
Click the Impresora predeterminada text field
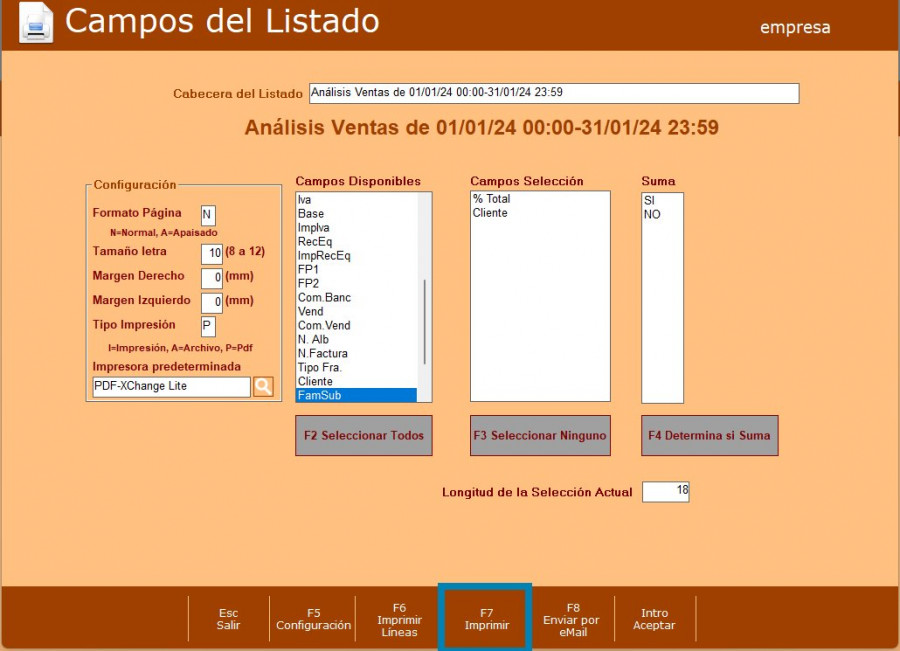point(171,387)
